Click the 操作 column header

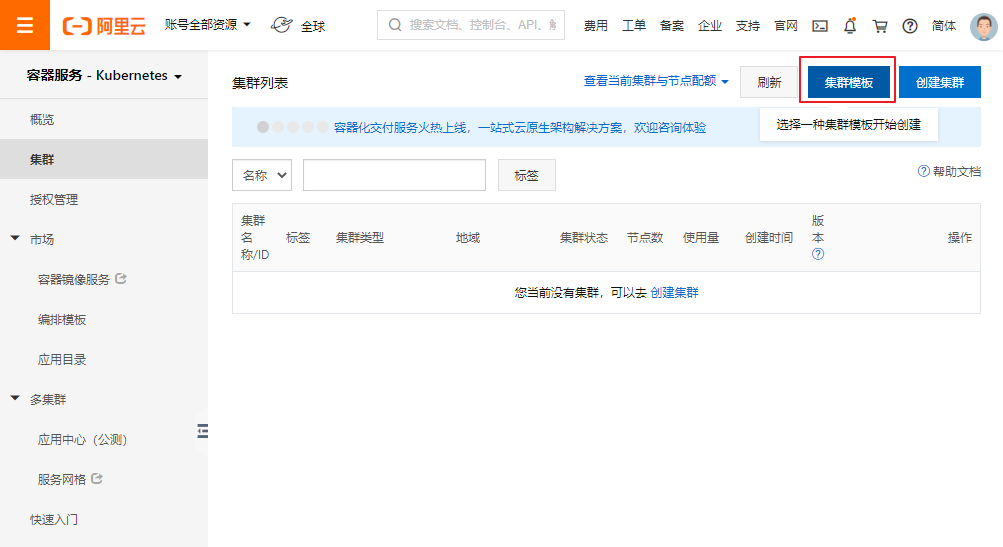pos(960,237)
